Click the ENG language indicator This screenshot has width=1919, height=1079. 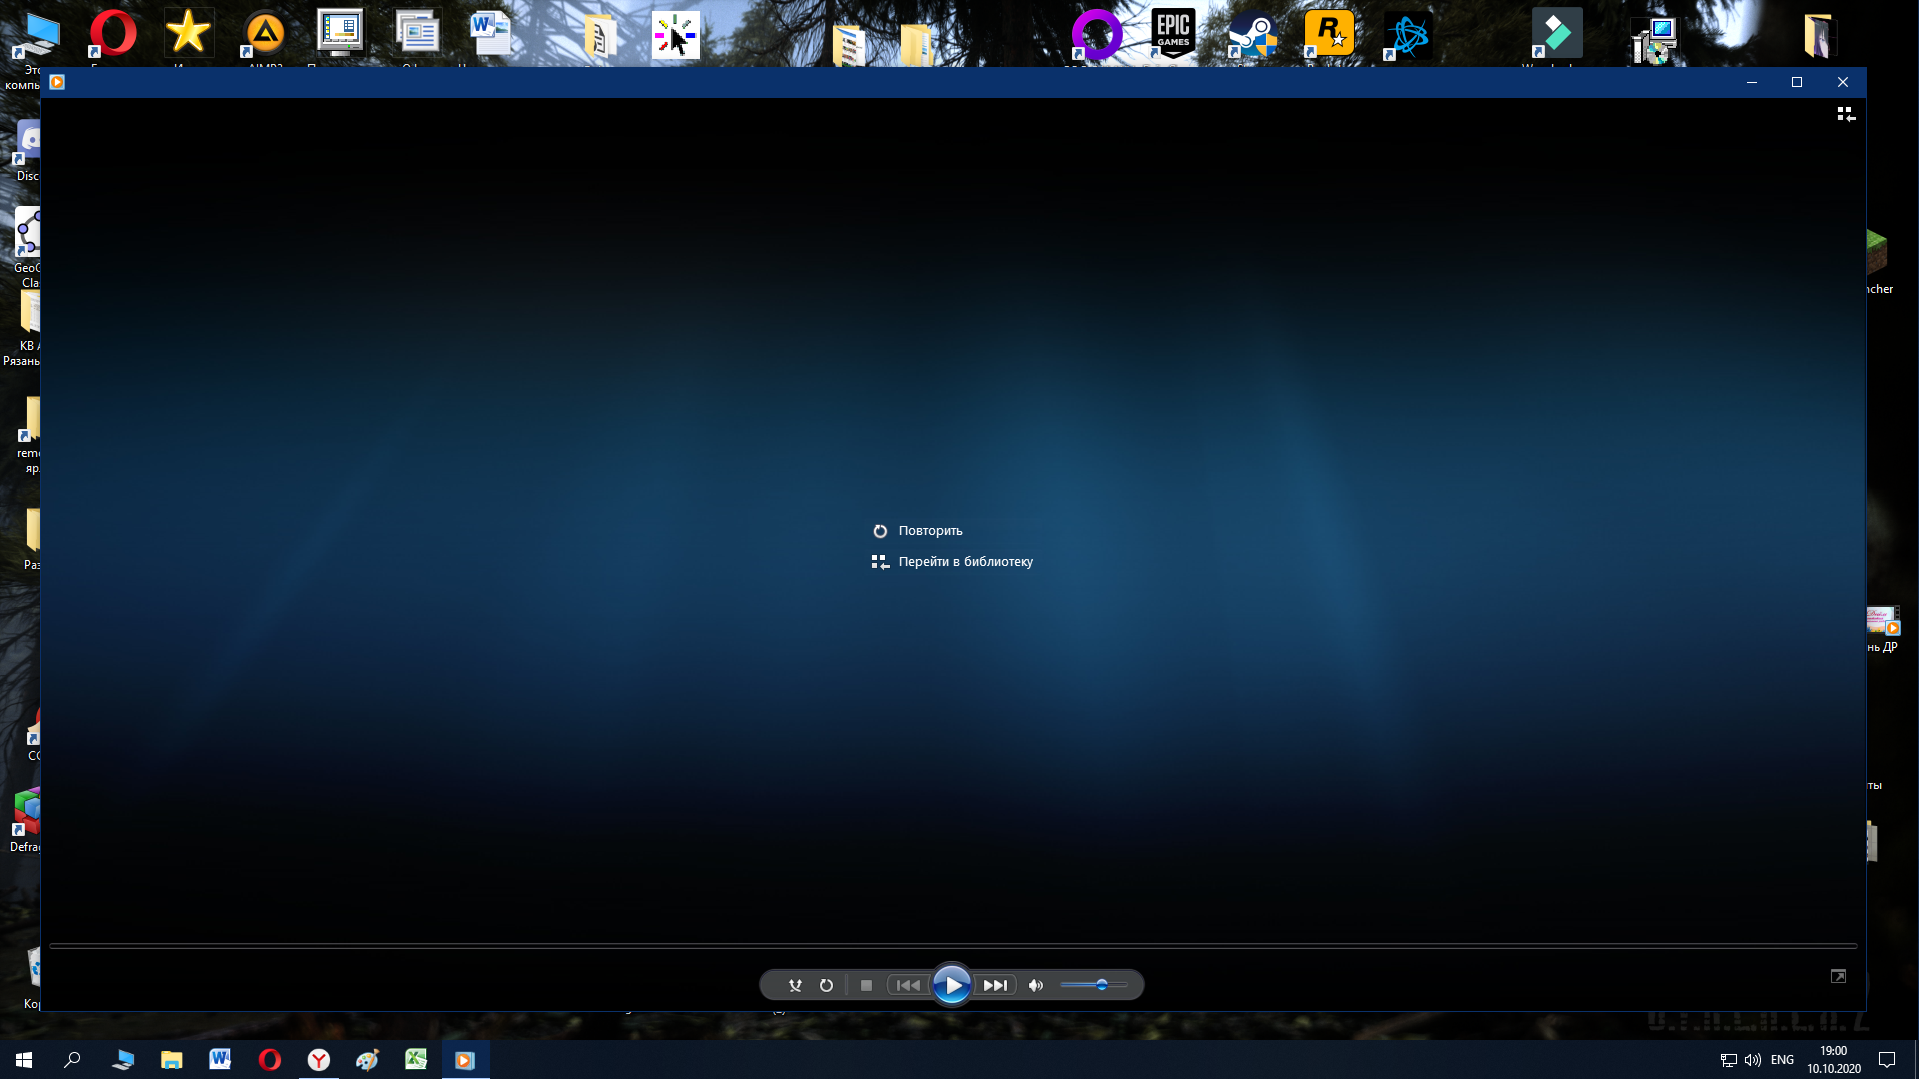coord(1782,1060)
